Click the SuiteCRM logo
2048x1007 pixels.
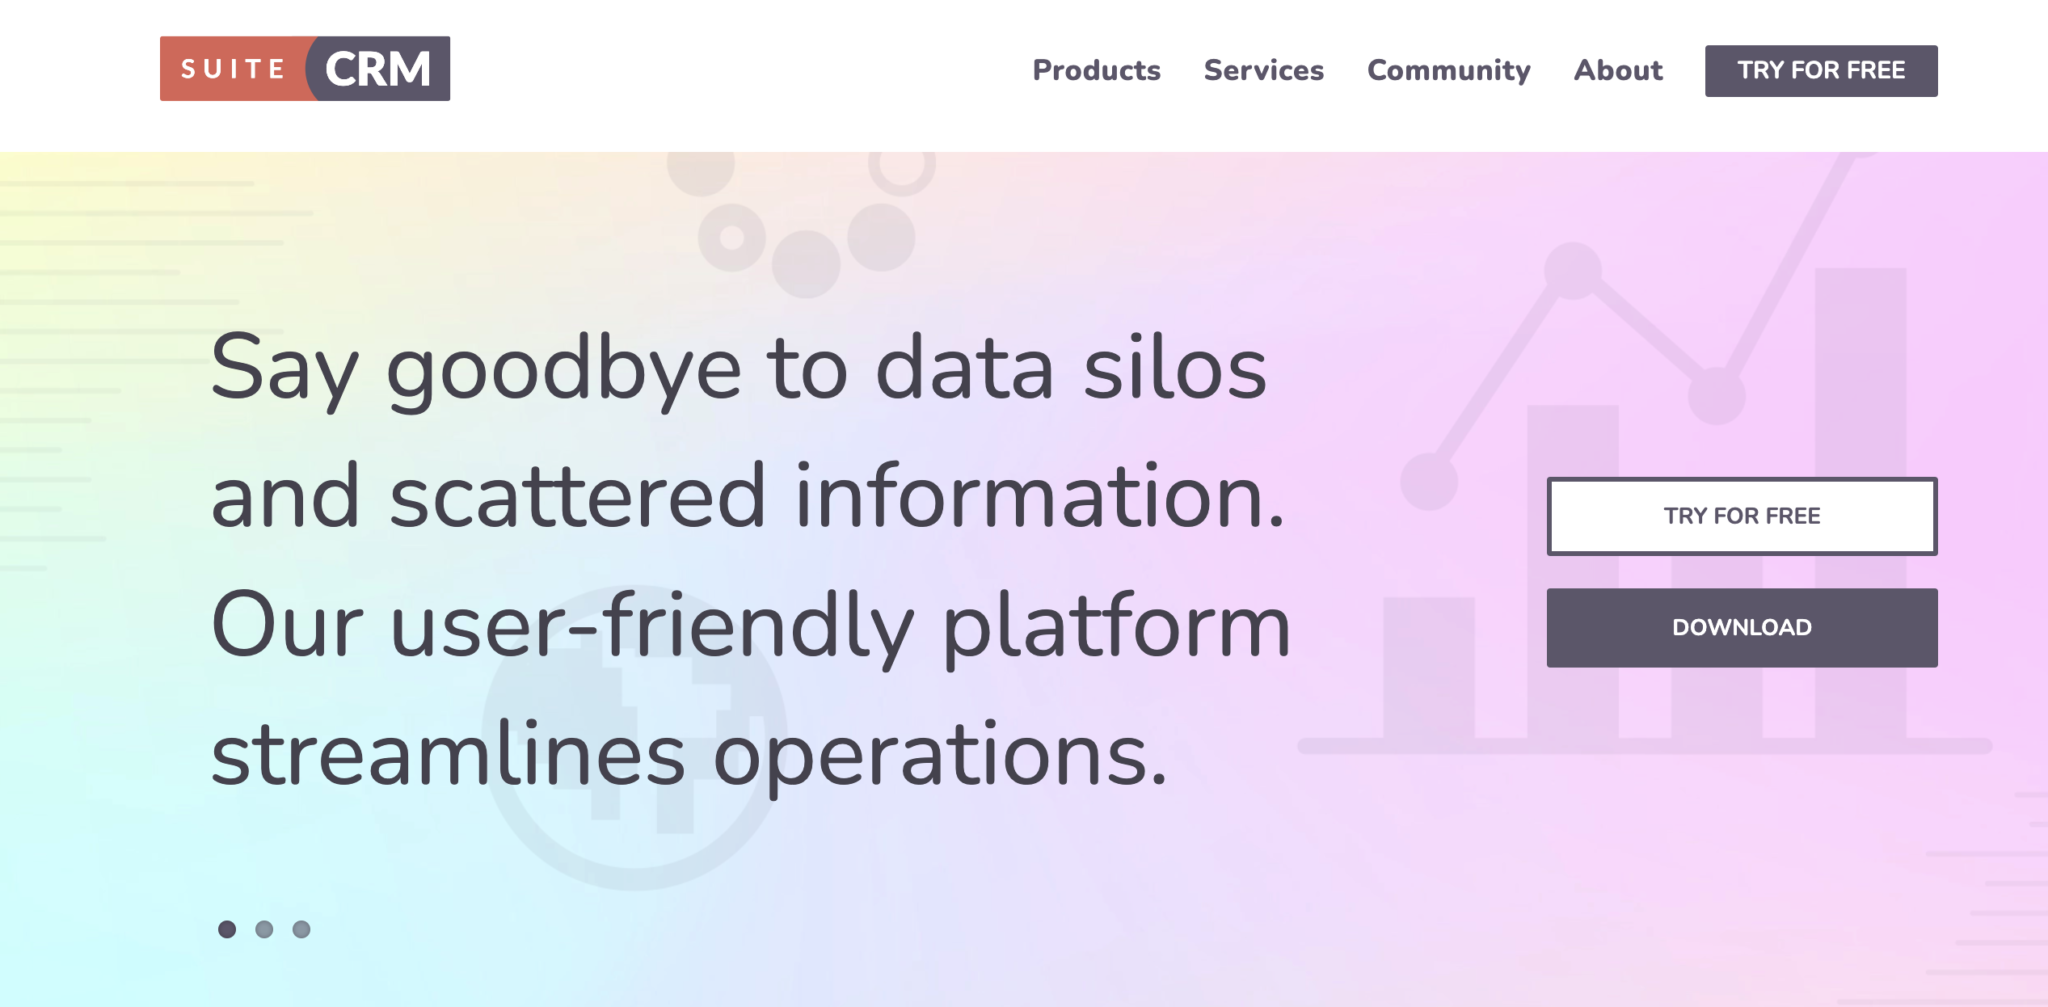click(303, 69)
